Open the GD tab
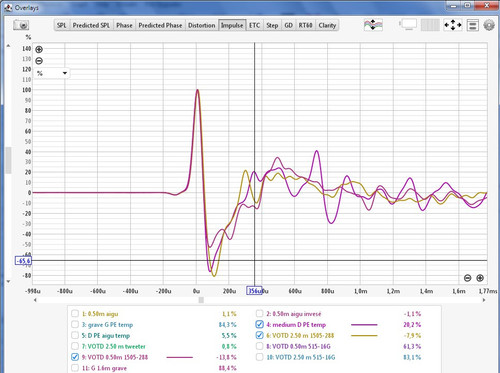 [289, 25]
